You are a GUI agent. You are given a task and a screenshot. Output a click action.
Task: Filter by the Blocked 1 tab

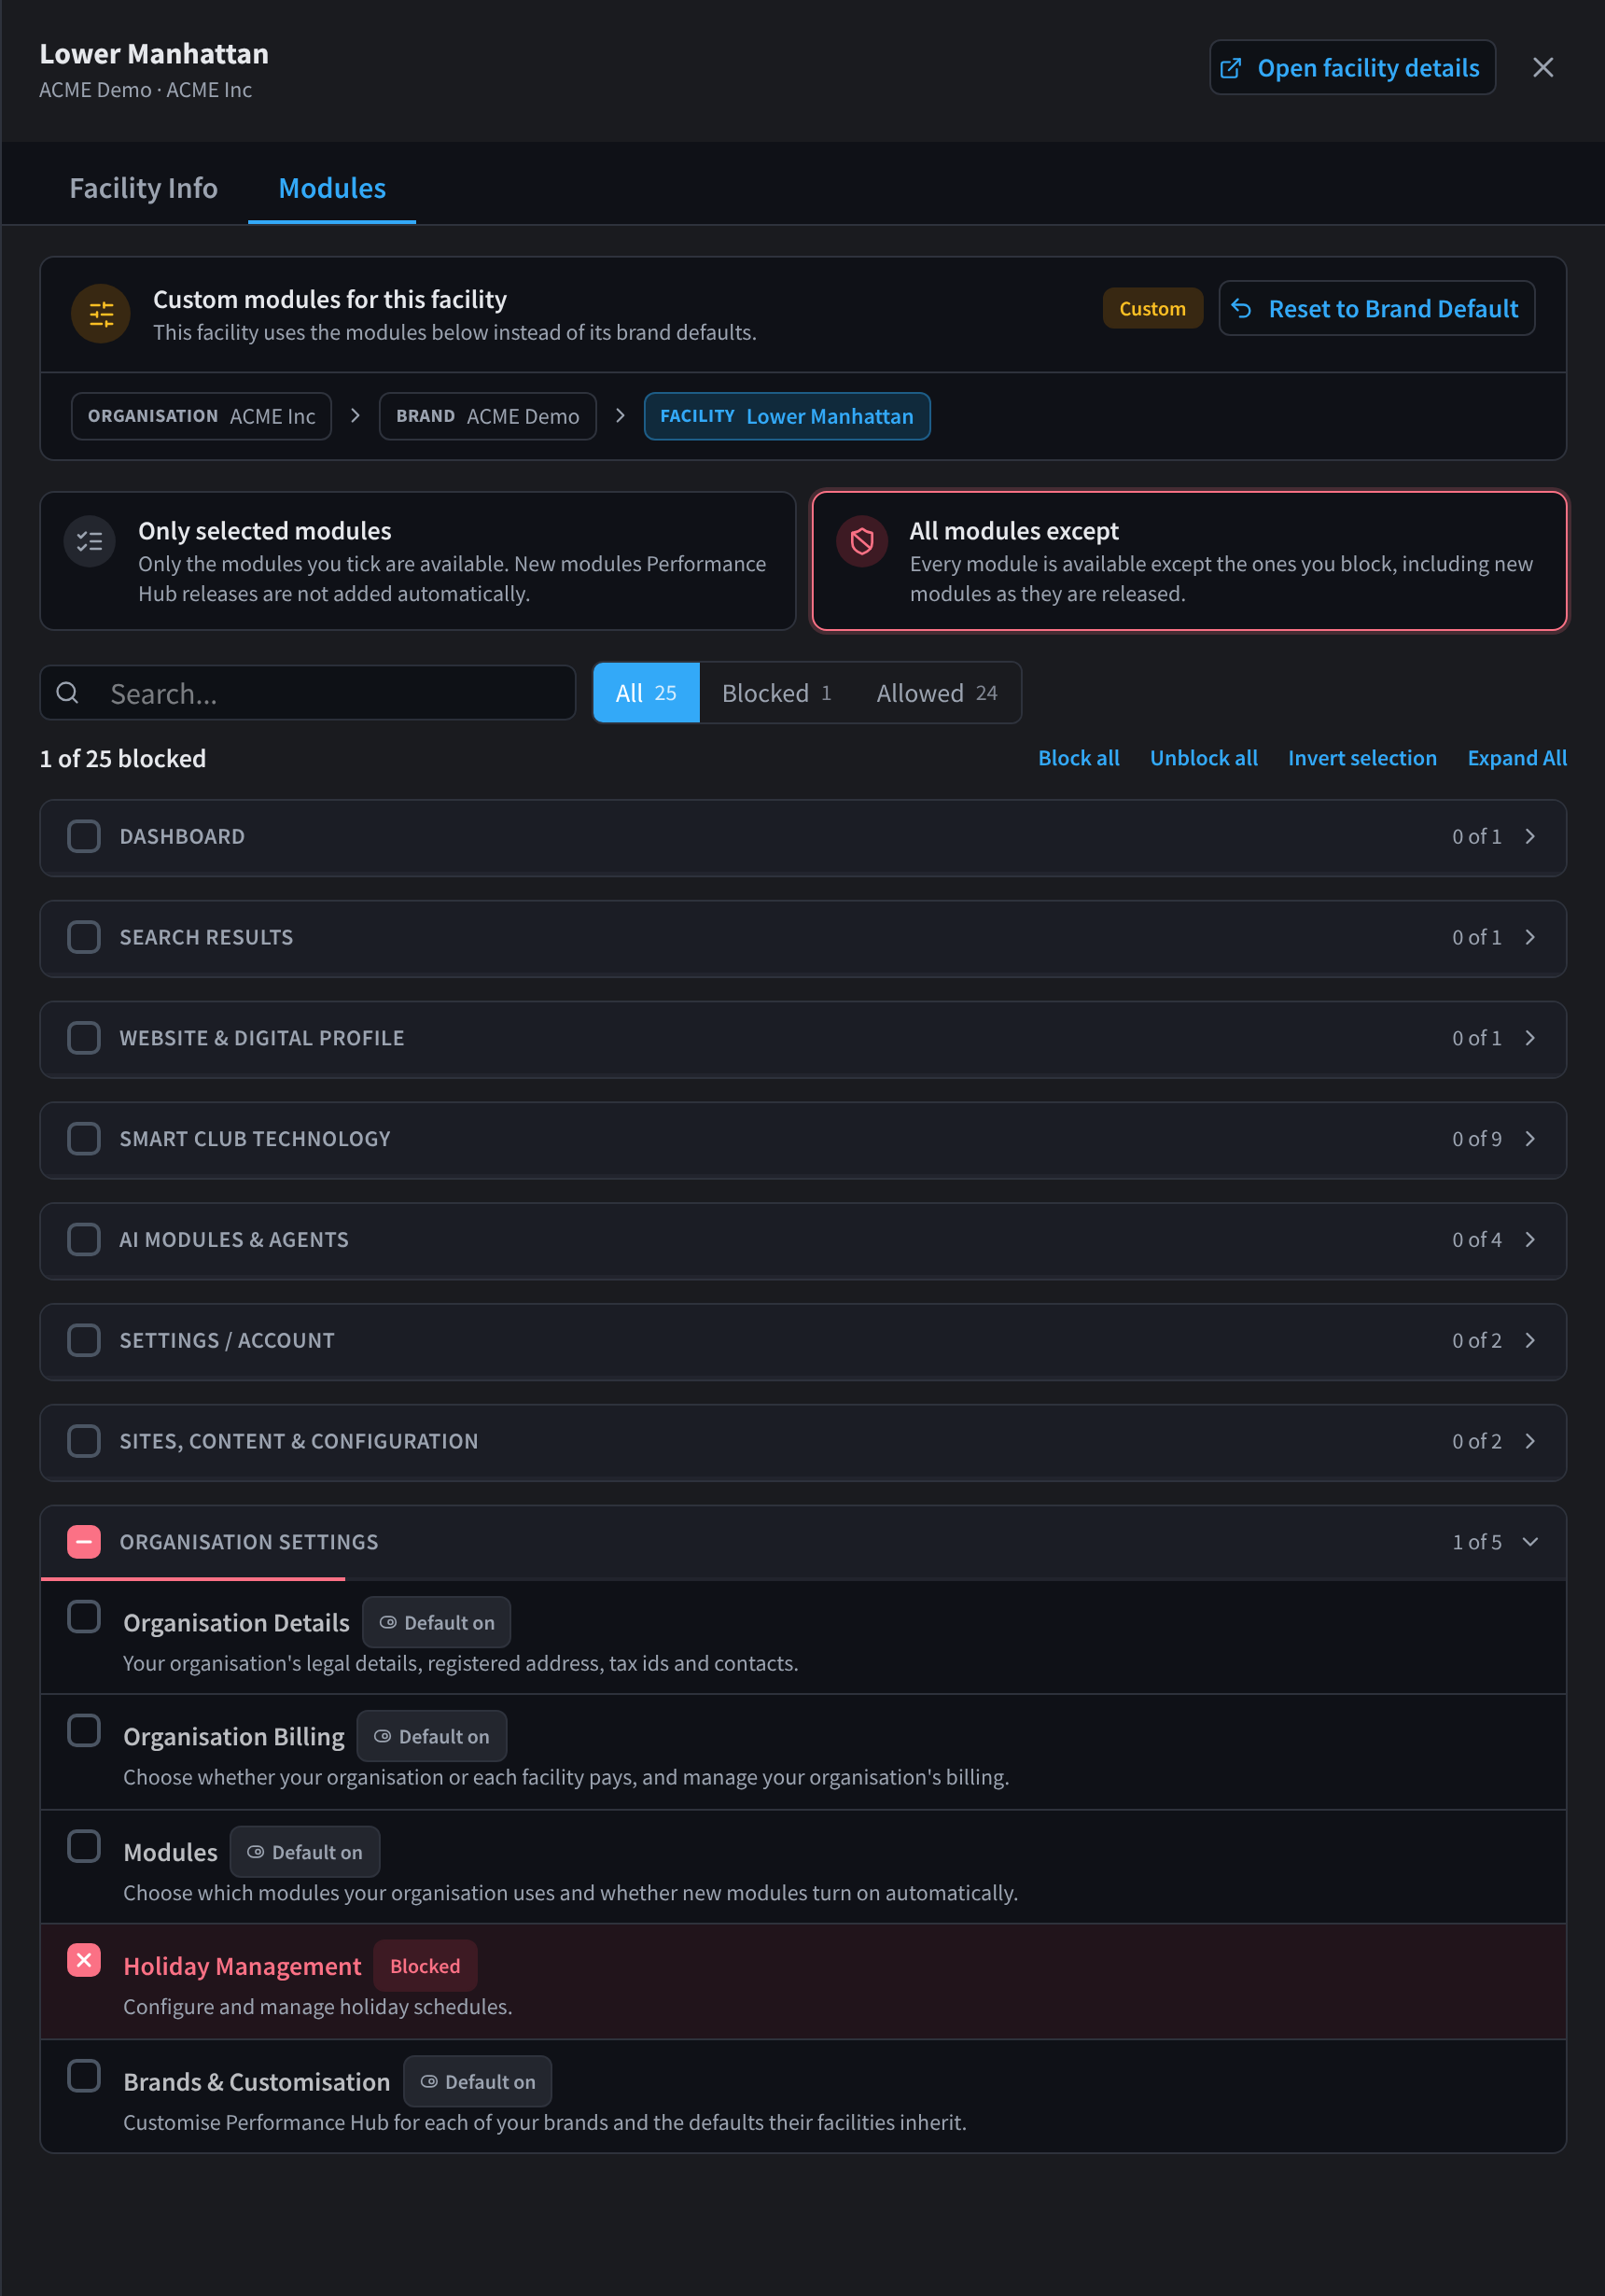(776, 693)
